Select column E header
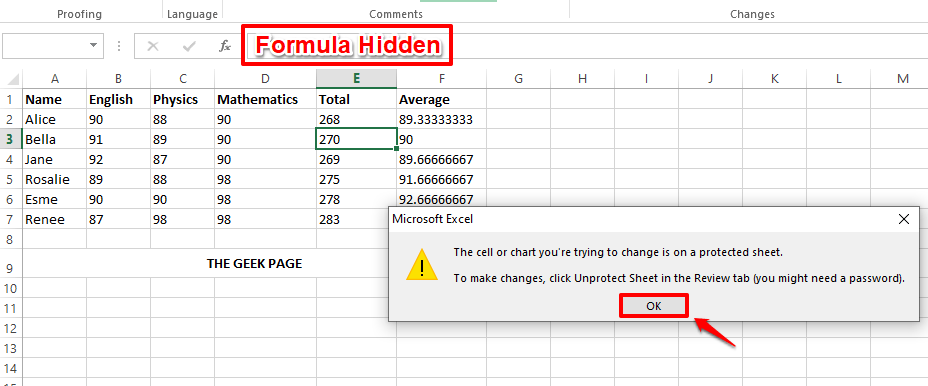 coord(356,79)
